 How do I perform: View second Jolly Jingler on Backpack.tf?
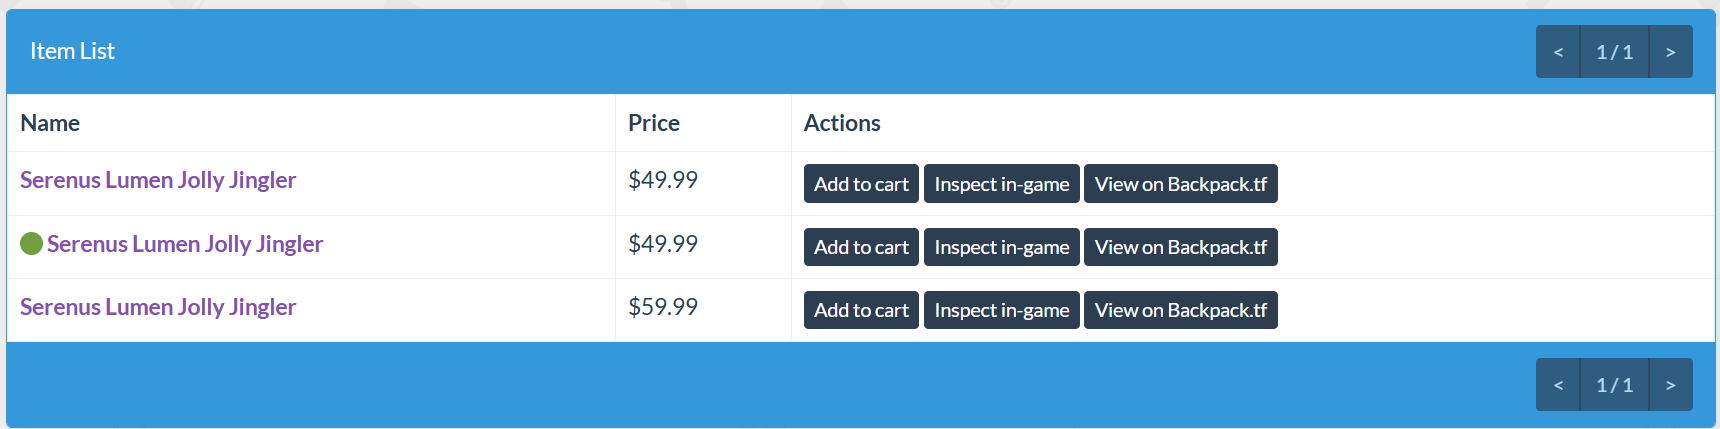(x=1181, y=247)
